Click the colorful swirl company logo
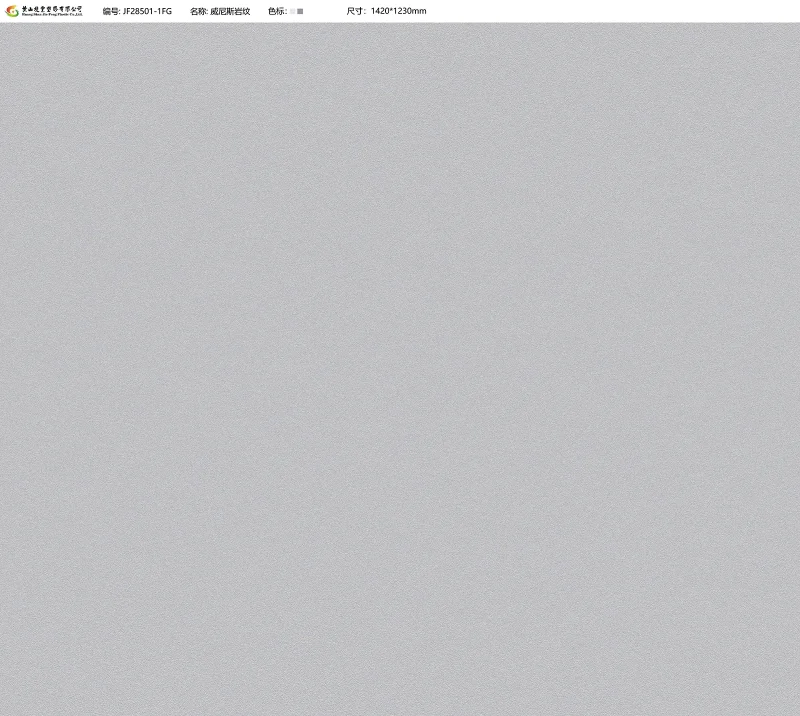The image size is (800, 716). coord(12,11)
